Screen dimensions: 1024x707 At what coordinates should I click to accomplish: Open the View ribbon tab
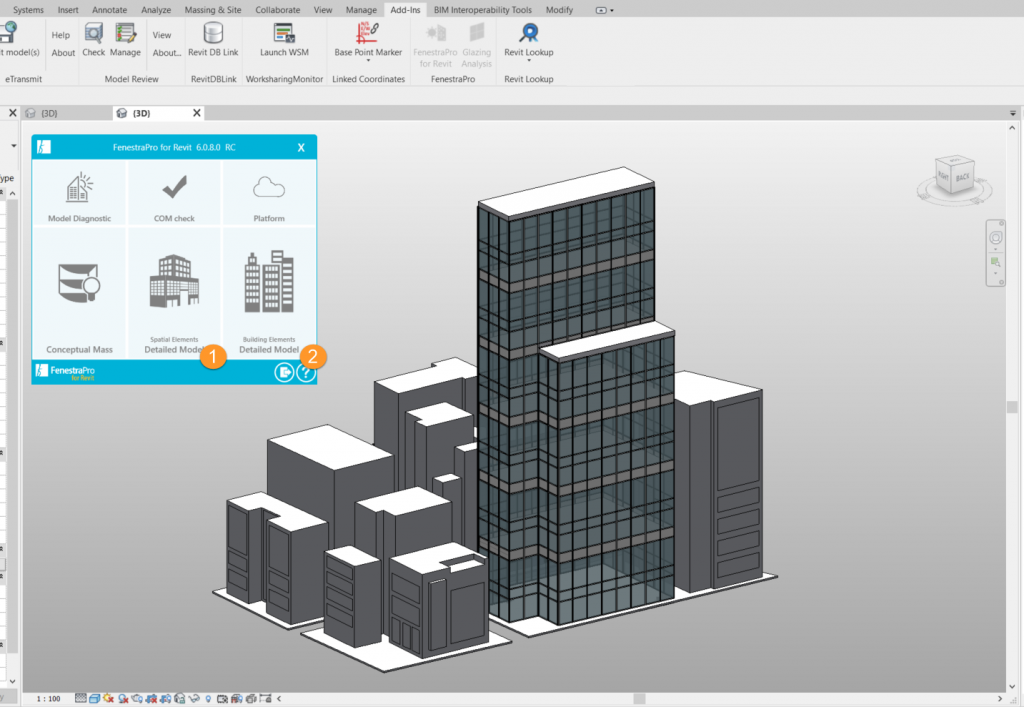323,10
